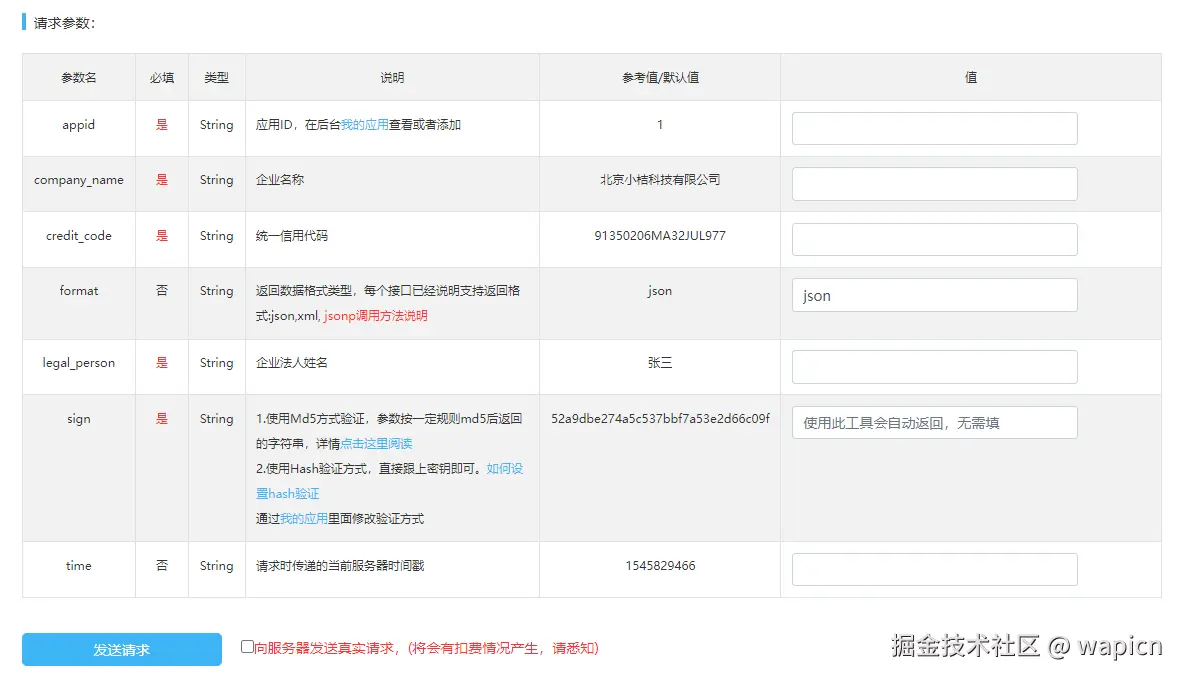The height and width of the screenshot is (681, 1184).
Task: Click into the appid value input field
Action: coord(933,128)
